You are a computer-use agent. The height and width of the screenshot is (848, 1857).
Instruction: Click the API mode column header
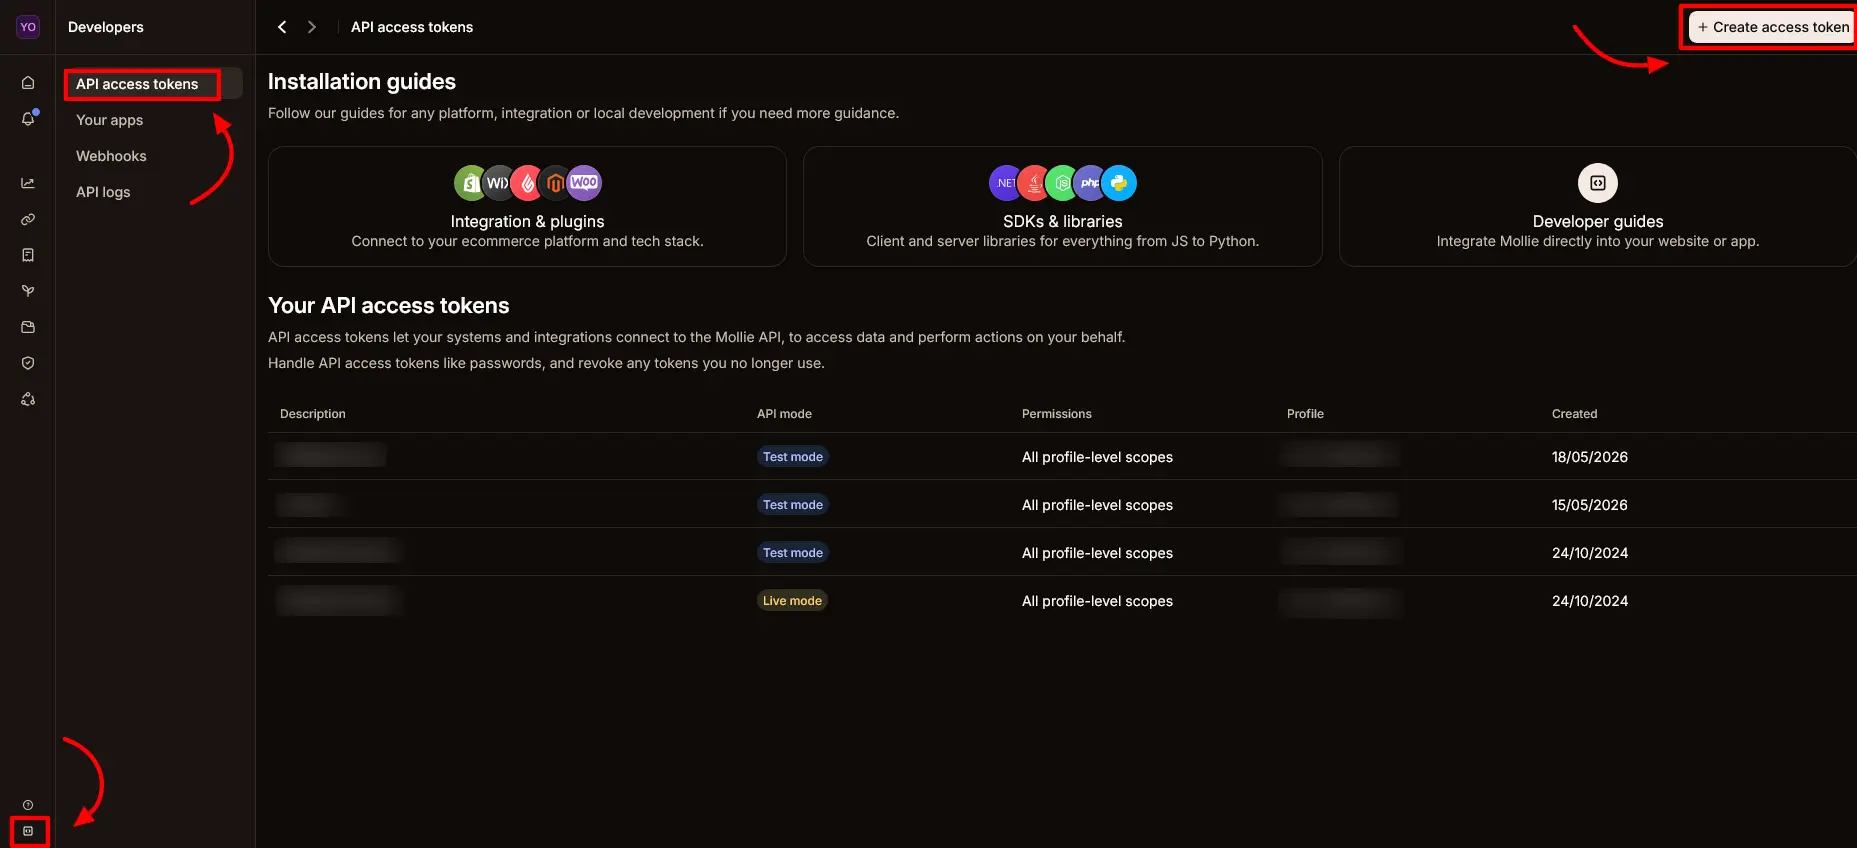[784, 414]
